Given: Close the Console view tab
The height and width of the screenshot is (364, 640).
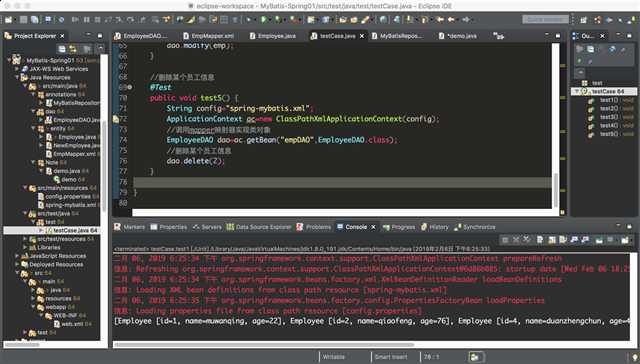Looking at the screenshot, I should pos(373,227).
